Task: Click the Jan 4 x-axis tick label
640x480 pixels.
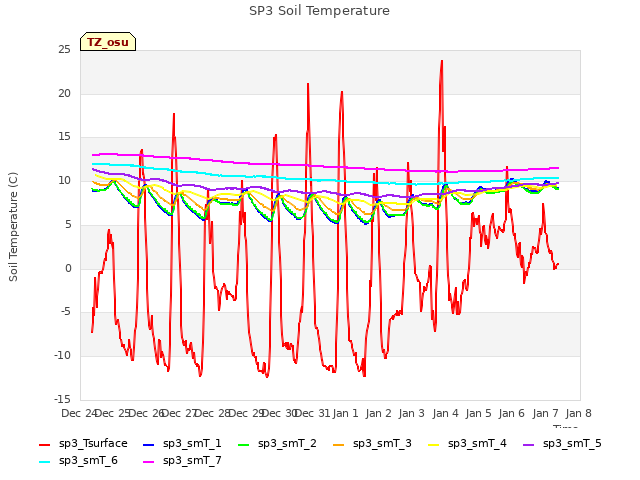Action: [x=445, y=413]
